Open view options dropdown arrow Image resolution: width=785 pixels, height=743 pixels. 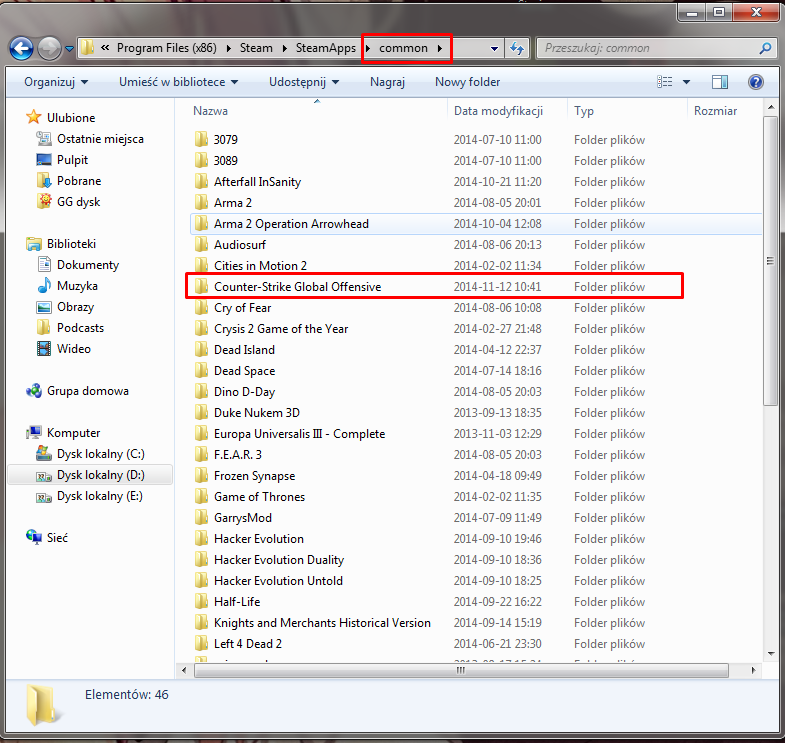686,82
